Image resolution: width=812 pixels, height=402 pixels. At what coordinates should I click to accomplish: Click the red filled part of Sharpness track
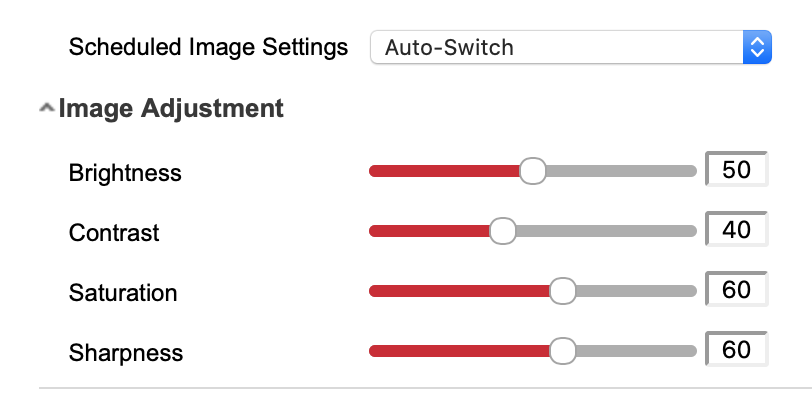click(x=458, y=351)
